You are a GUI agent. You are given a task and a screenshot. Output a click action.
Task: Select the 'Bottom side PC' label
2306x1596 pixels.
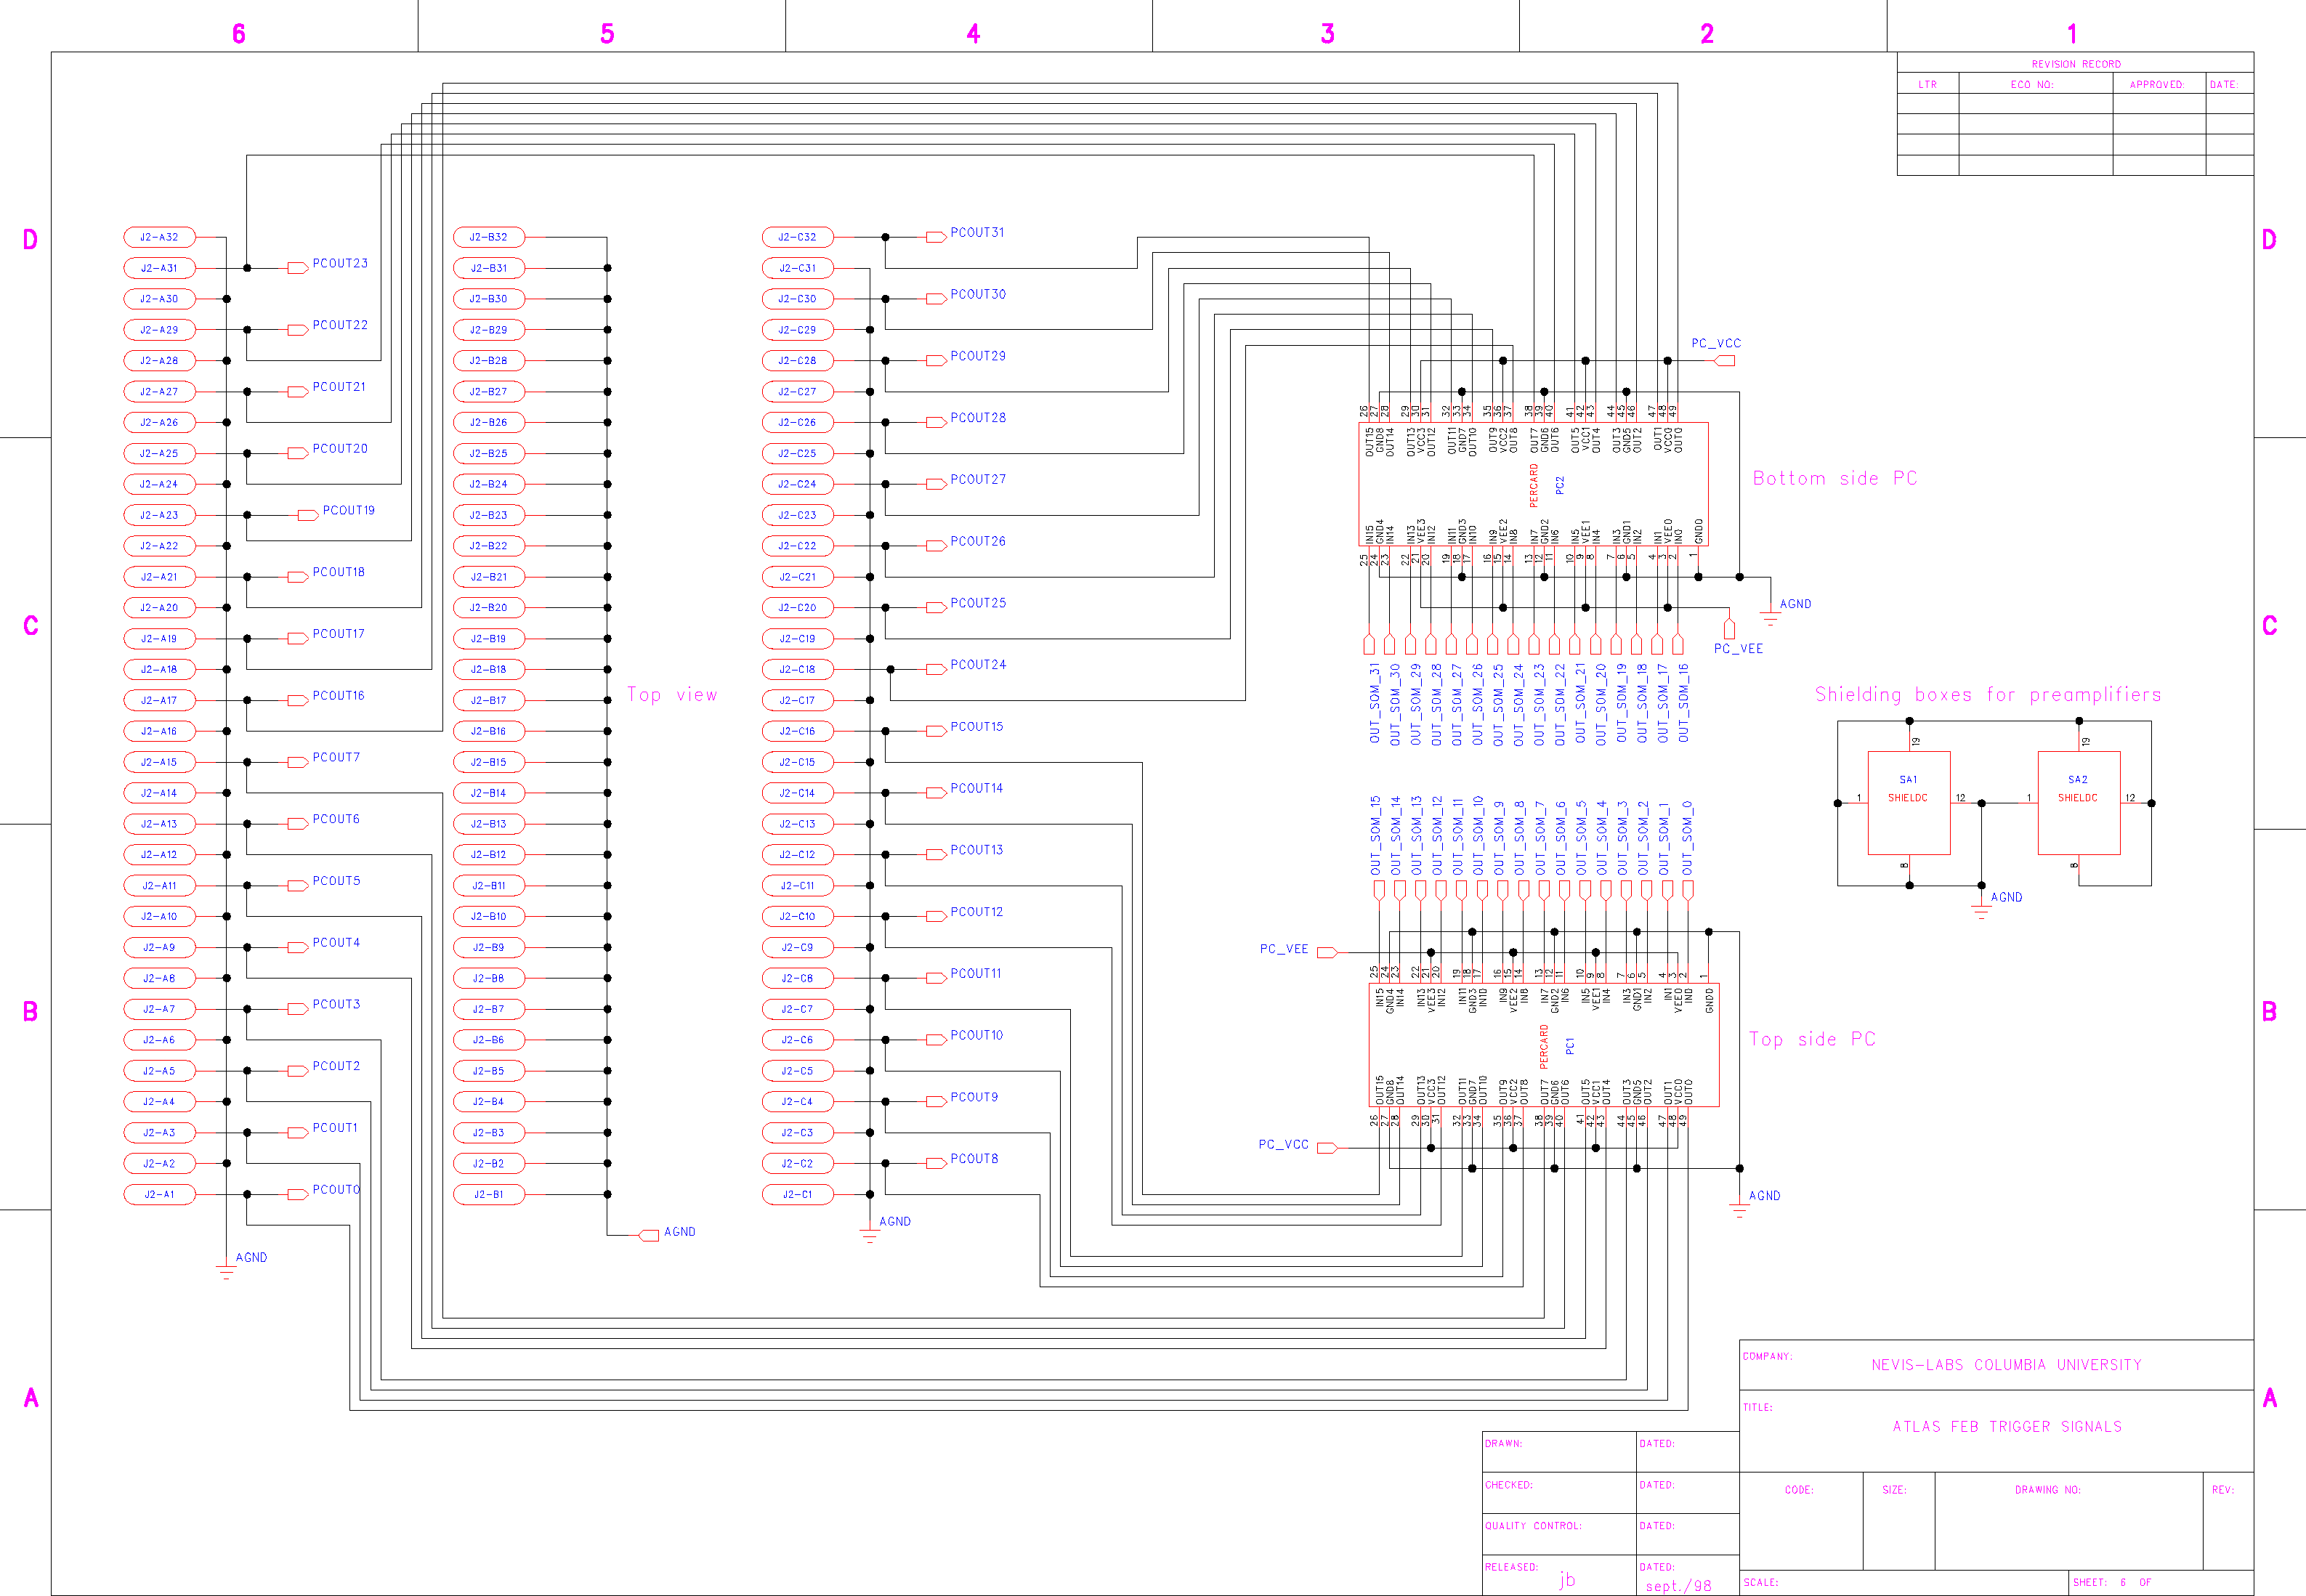1834,478
